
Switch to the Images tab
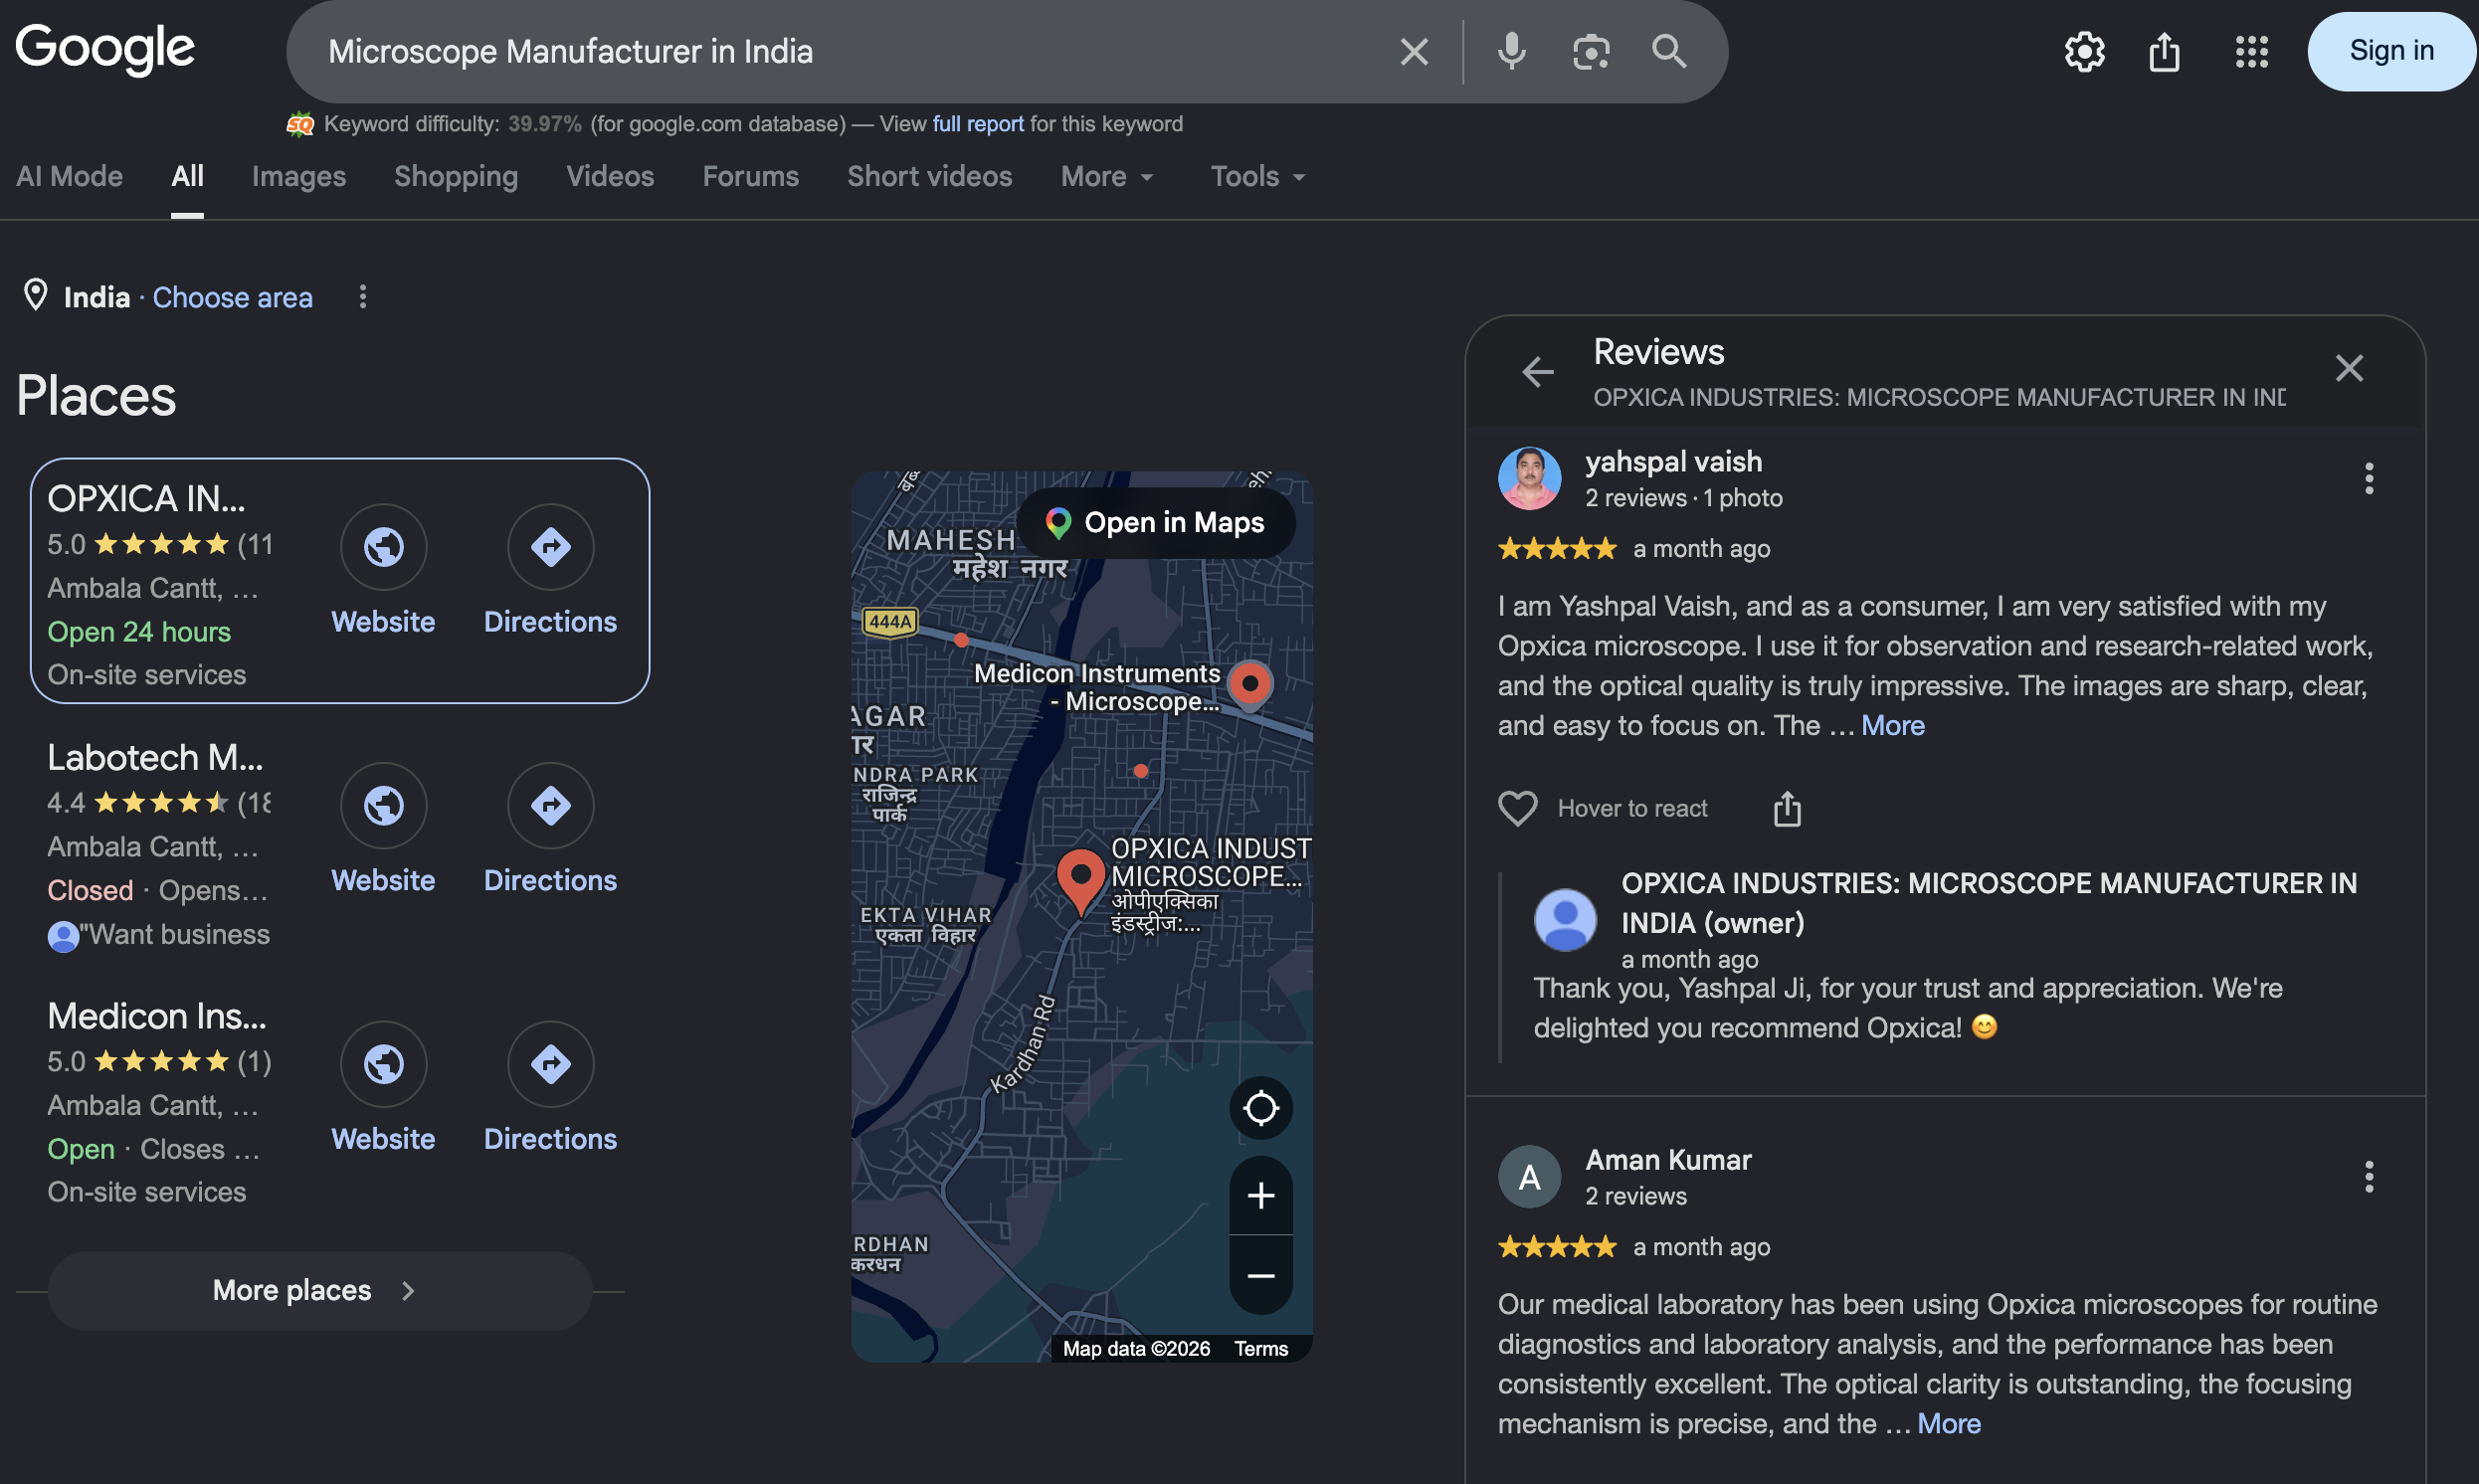click(299, 177)
